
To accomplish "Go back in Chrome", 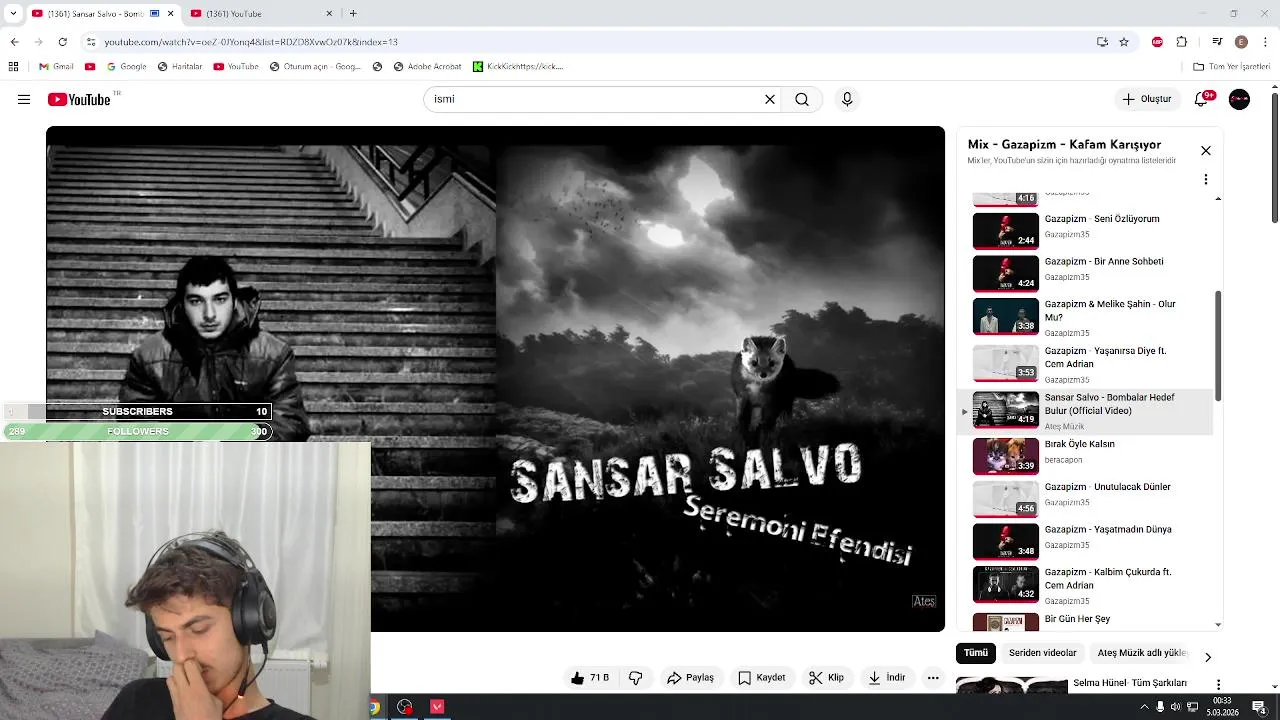I will coord(14,42).
